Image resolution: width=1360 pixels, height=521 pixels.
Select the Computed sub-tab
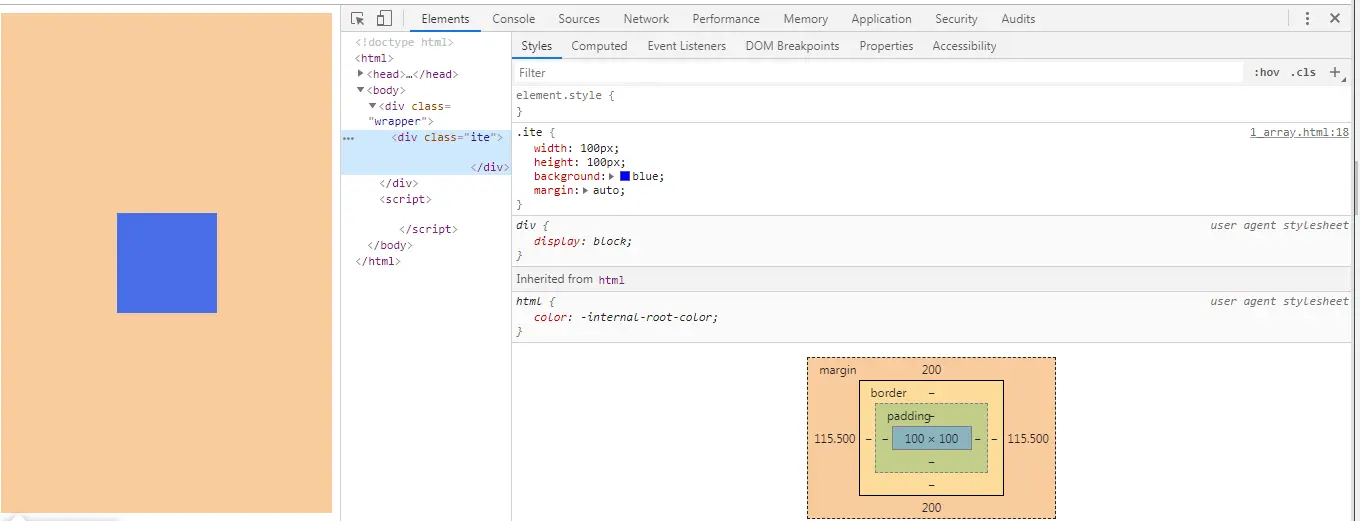pos(599,46)
